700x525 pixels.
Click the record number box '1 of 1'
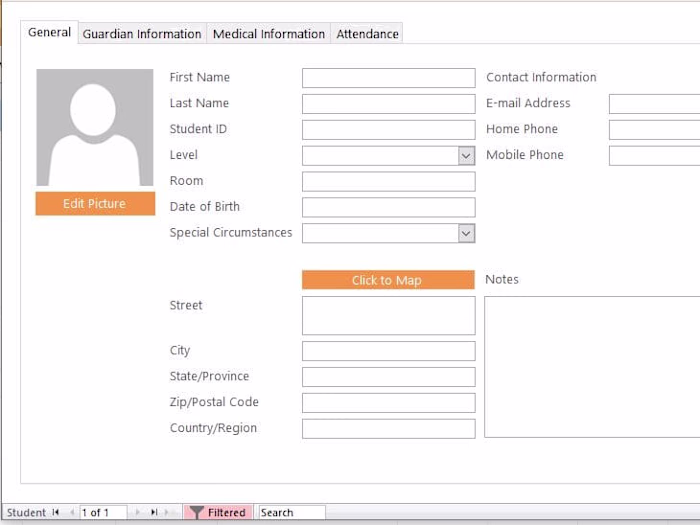(x=103, y=512)
